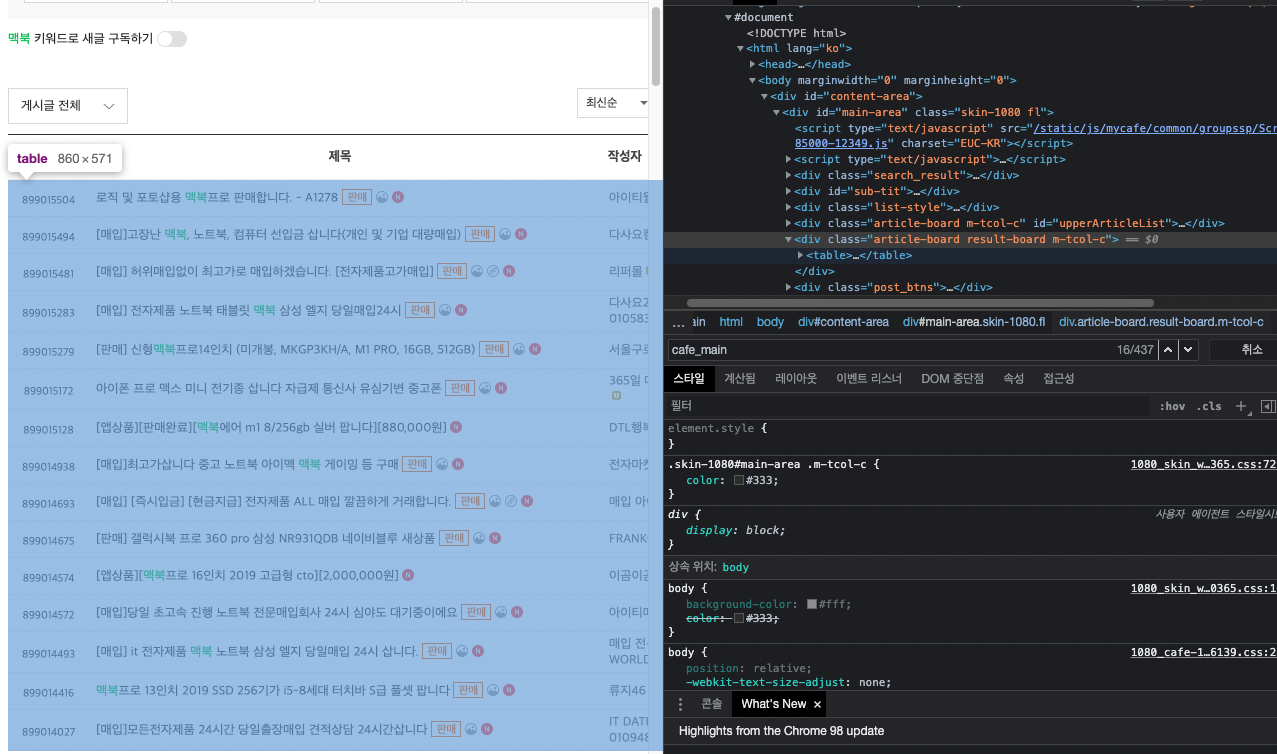1277x754 pixels.
Task: Click 판매 badge on post 899015494
Action: 480,234
